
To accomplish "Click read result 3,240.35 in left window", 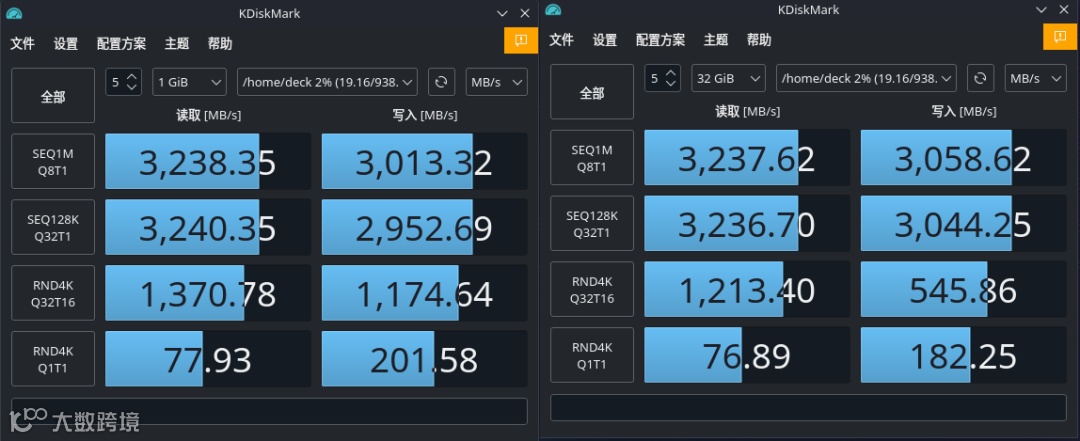I will click(x=208, y=227).
